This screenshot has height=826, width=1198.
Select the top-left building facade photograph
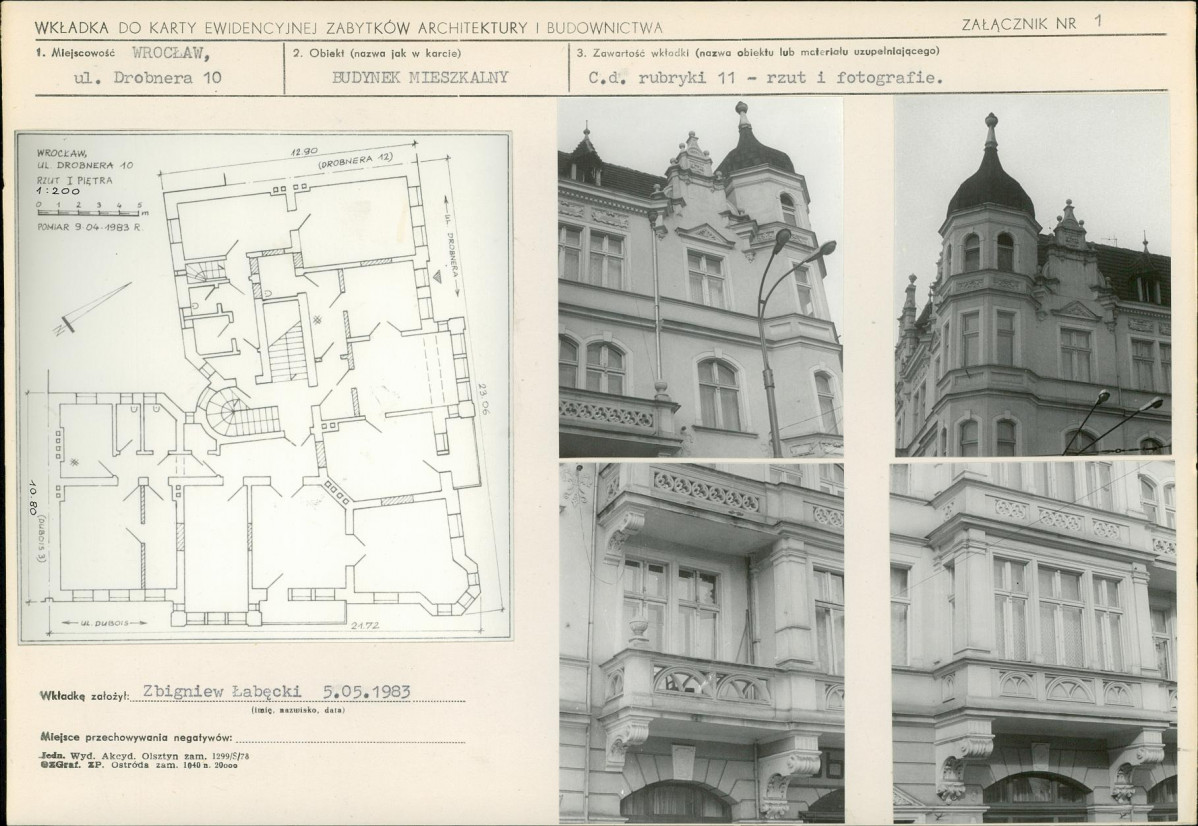click(701, 277)
